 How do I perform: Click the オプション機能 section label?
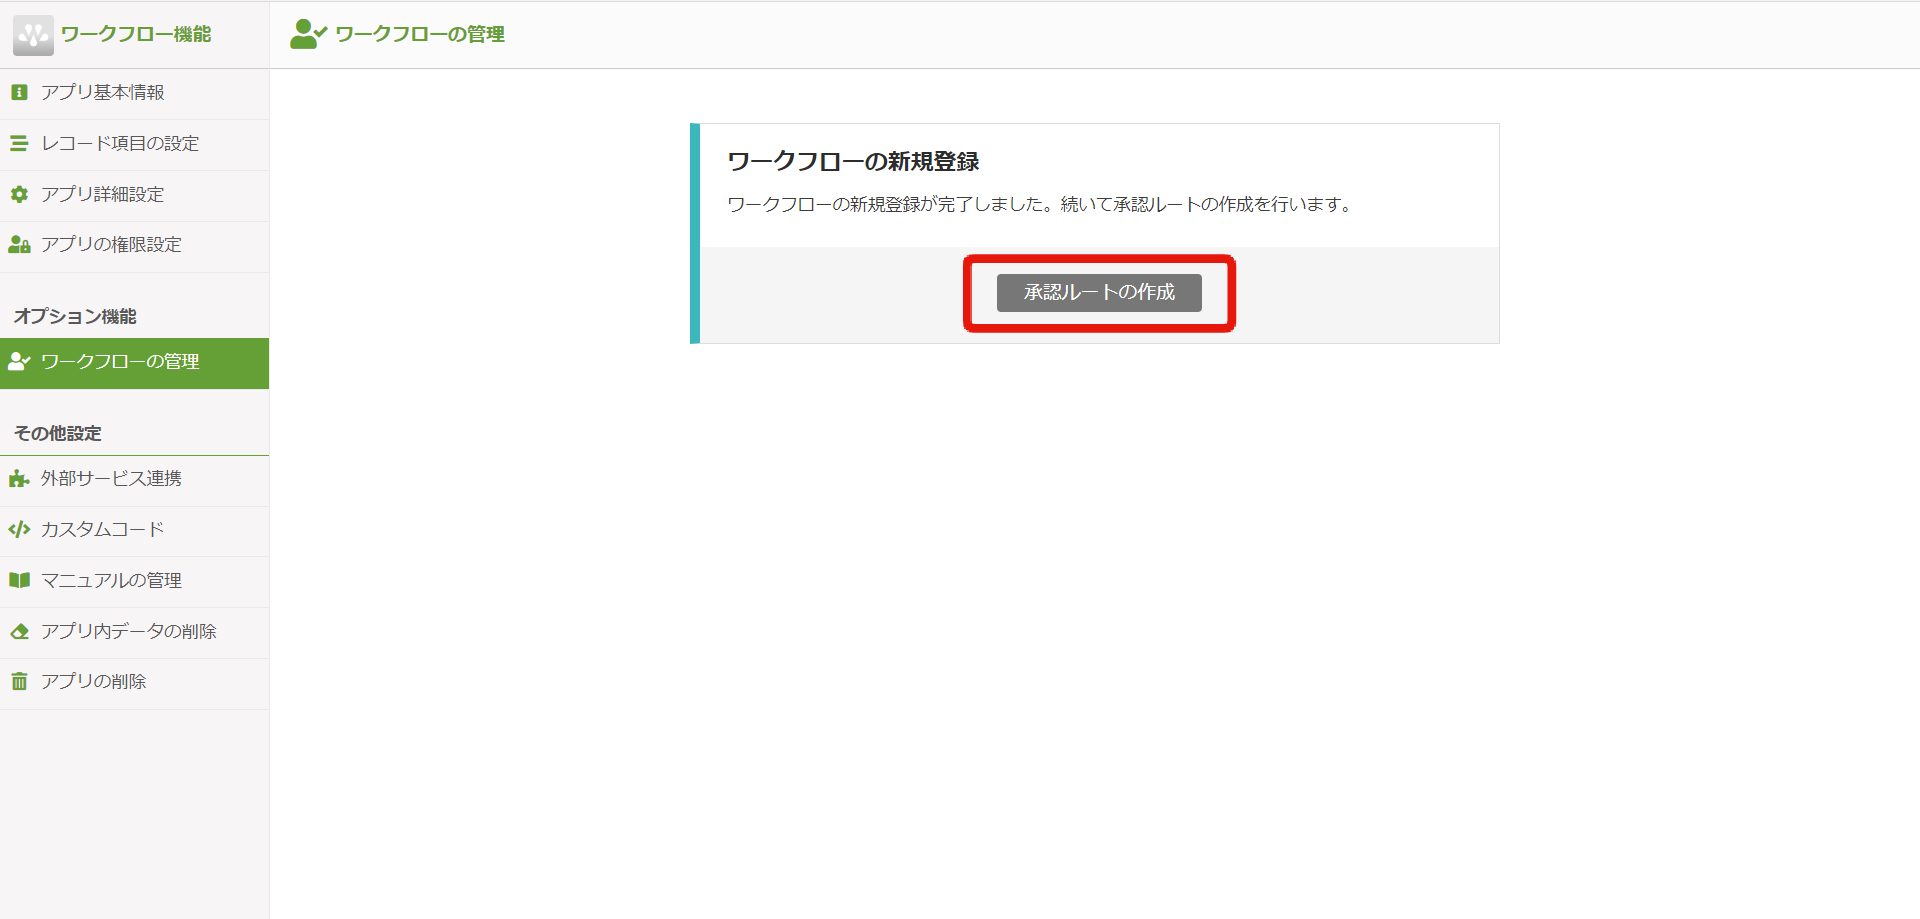coord(75,316)
